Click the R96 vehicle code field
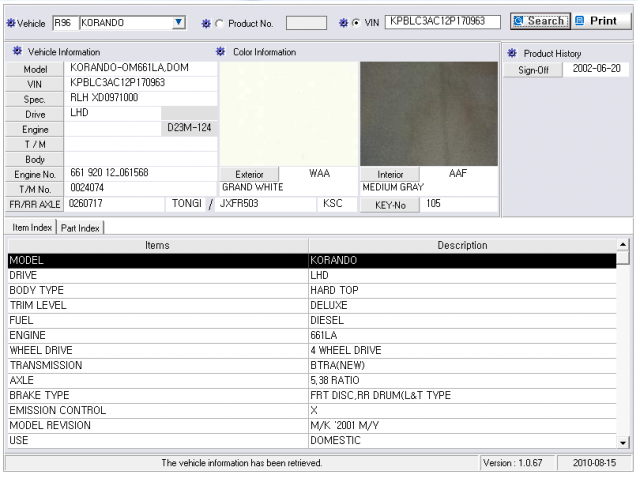 click(x=65, y=23)
